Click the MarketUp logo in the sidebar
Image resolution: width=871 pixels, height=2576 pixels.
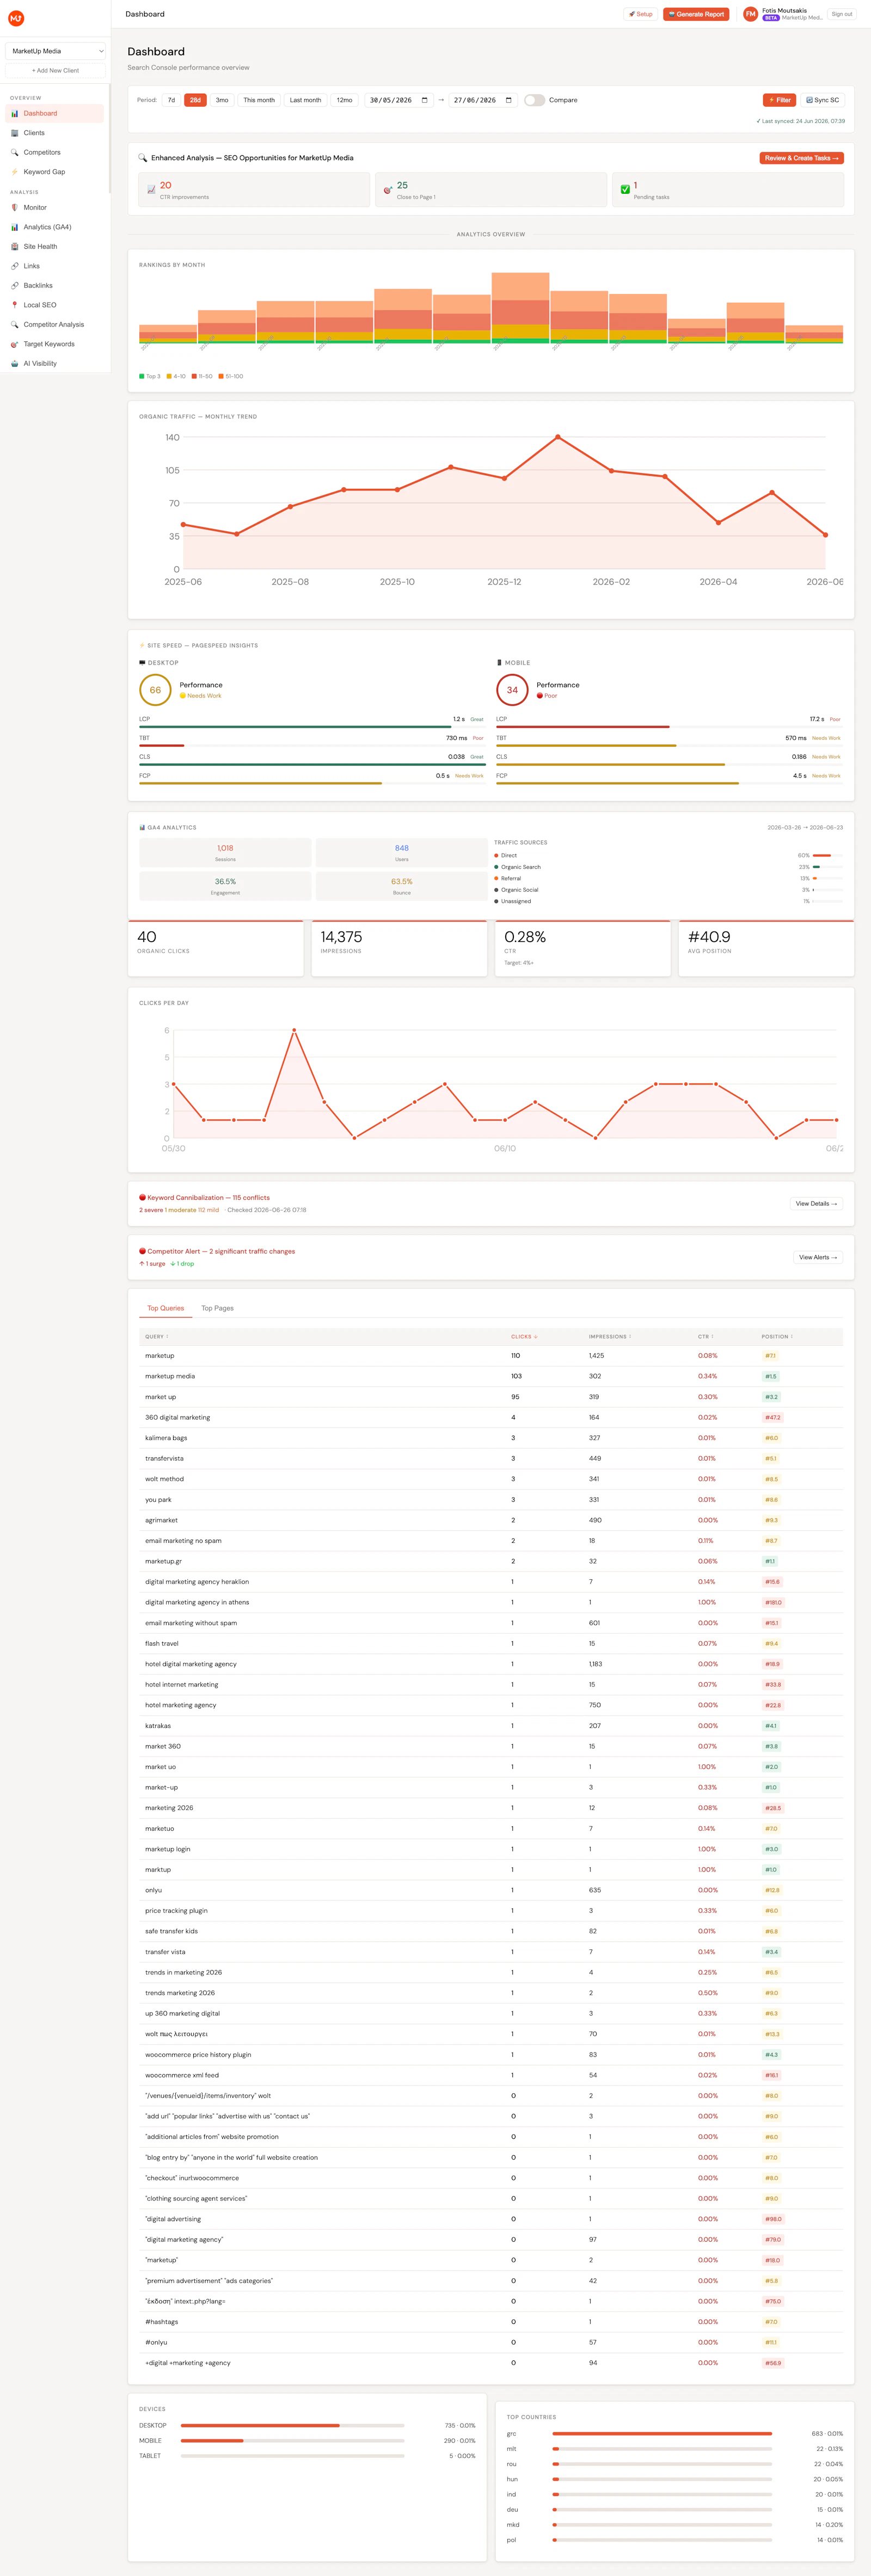coord(16,18)
